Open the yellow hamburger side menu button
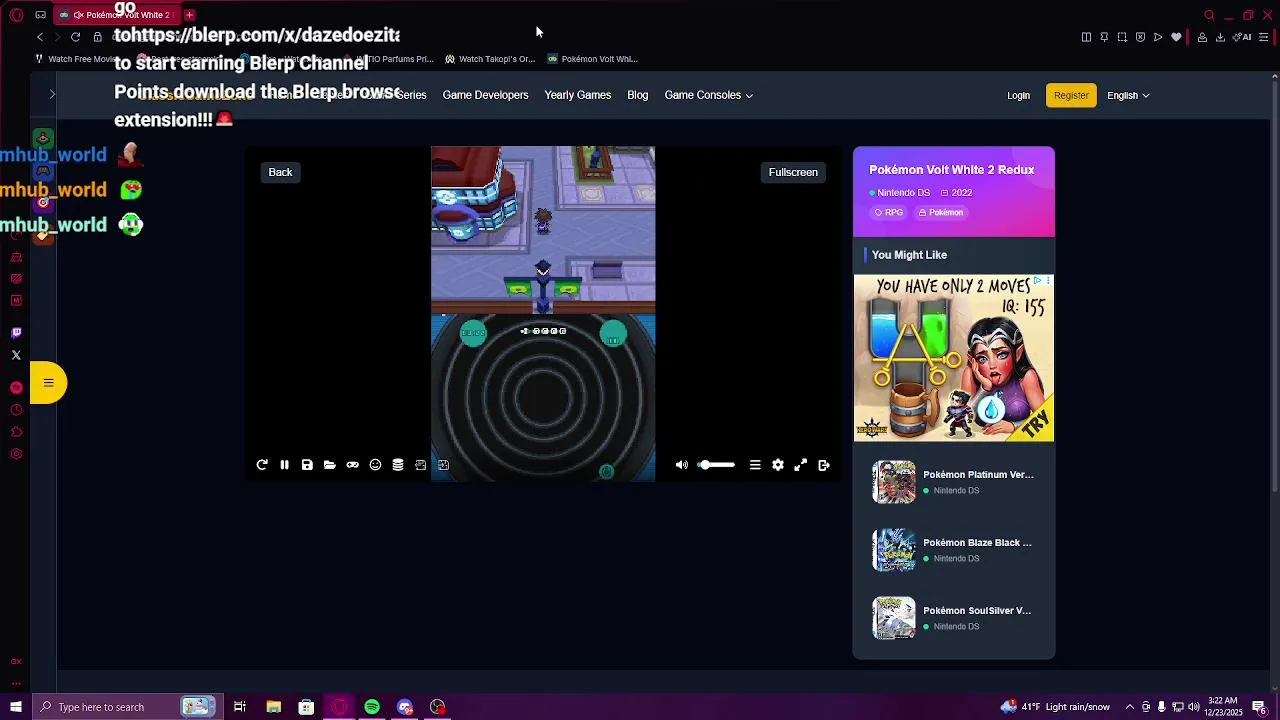 48,383
